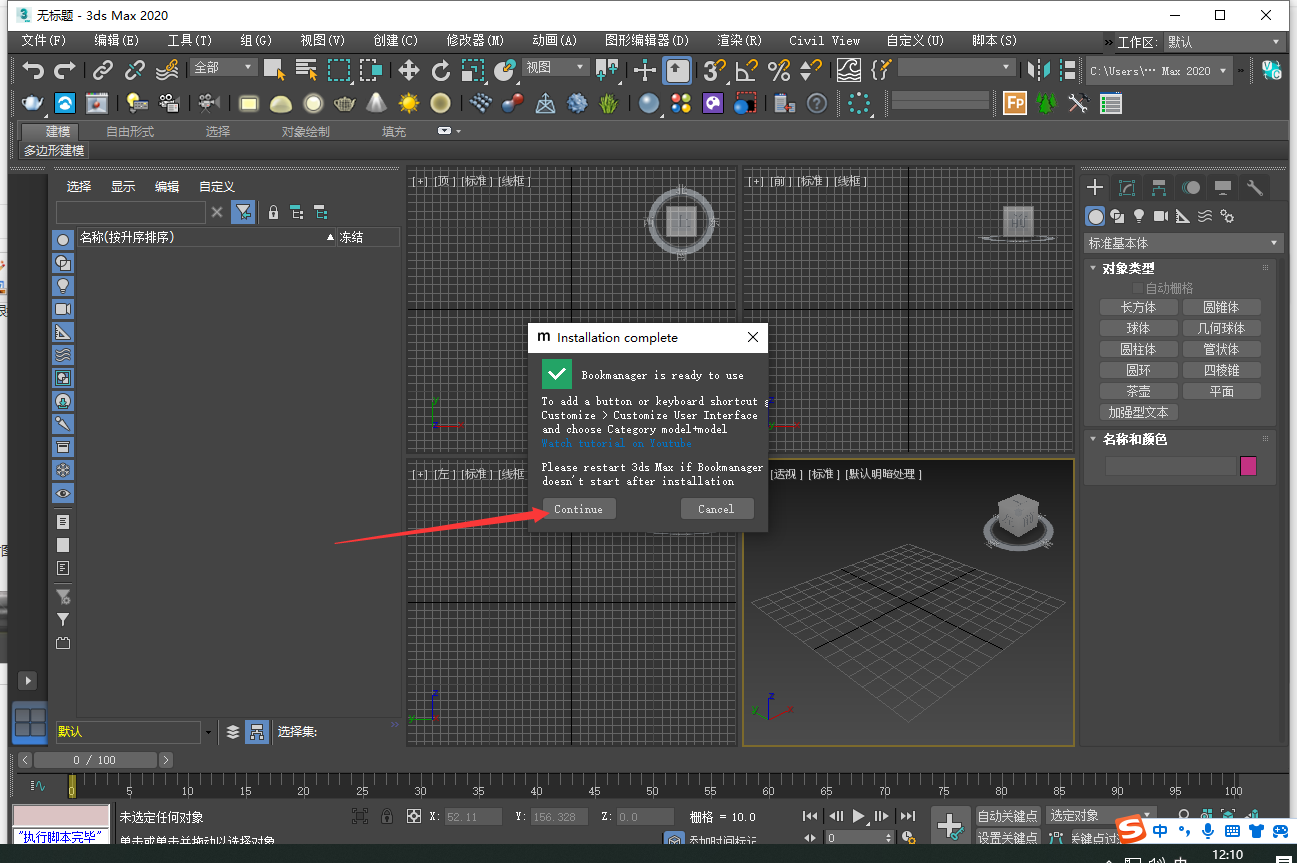Collapse the 对象类型 rollout
1297x863 pixels.
pyautogui.click(x=1127, y=268)
